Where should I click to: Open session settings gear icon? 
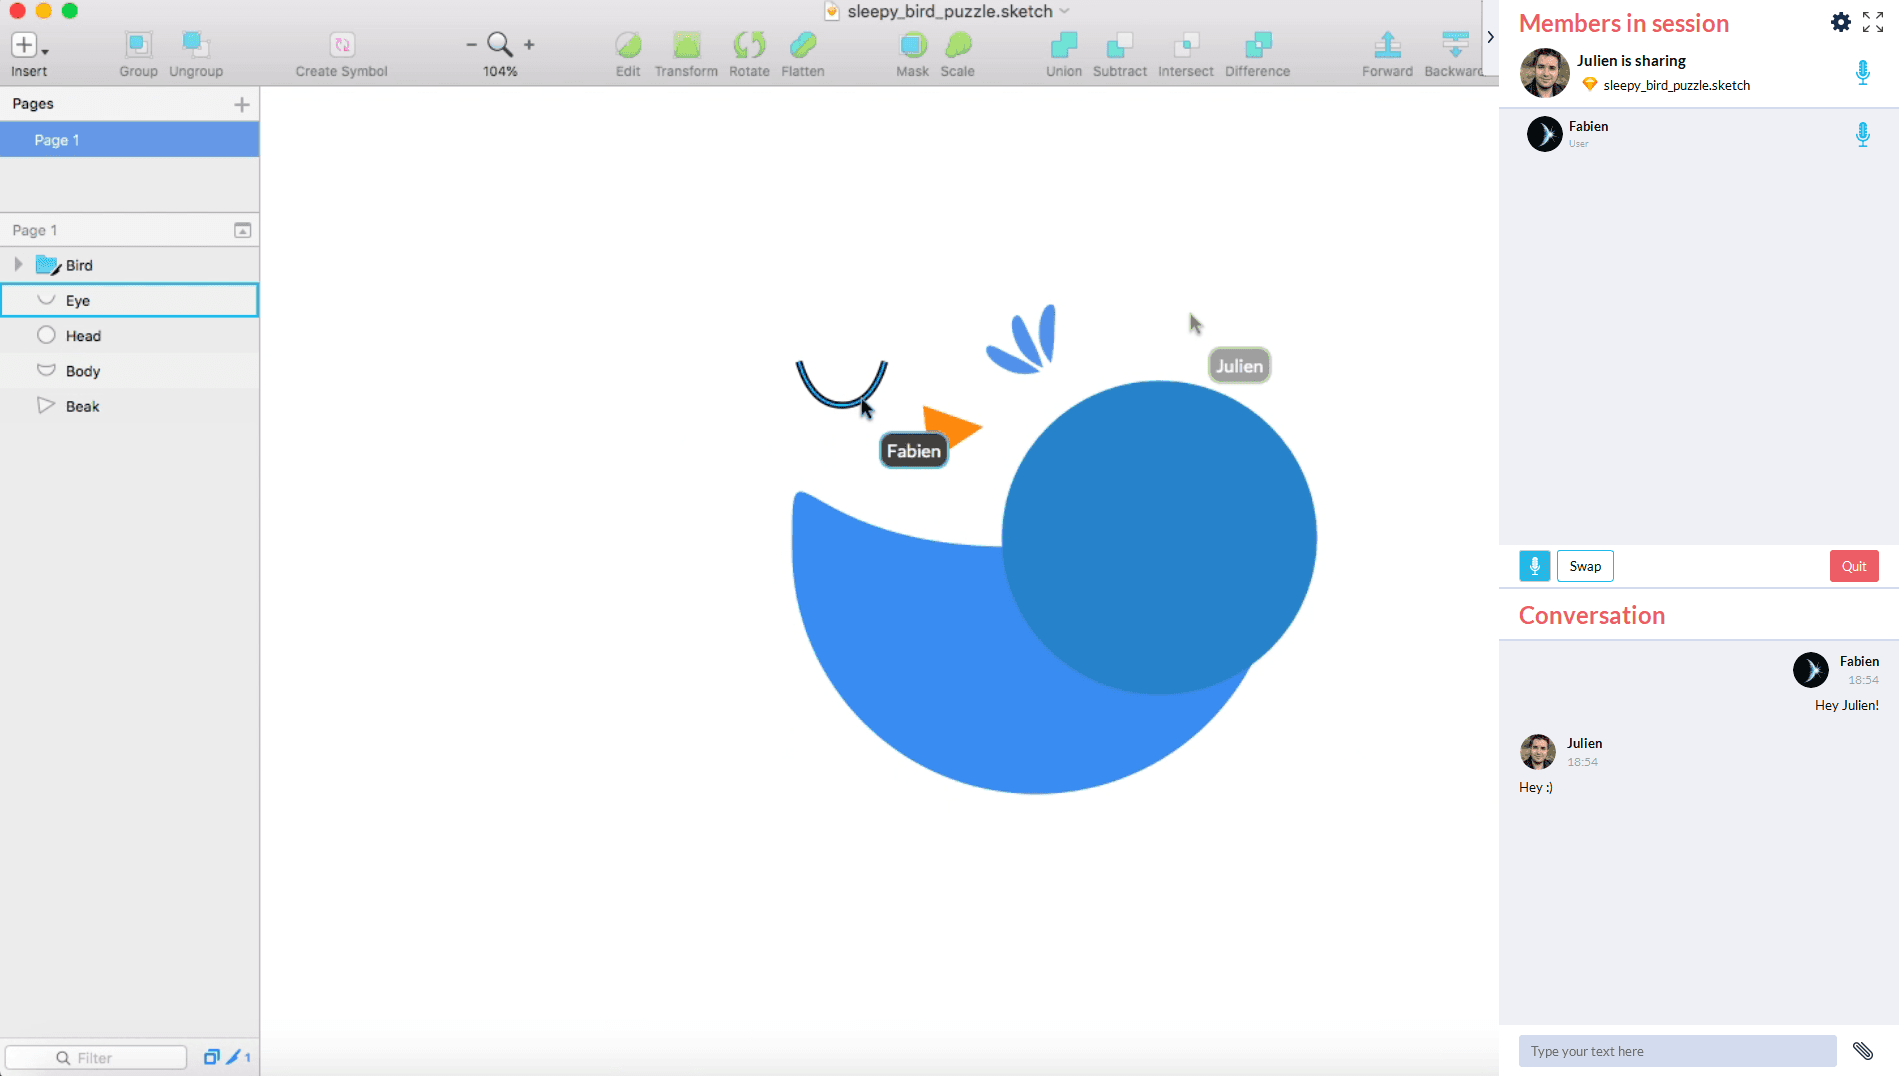1840,22
